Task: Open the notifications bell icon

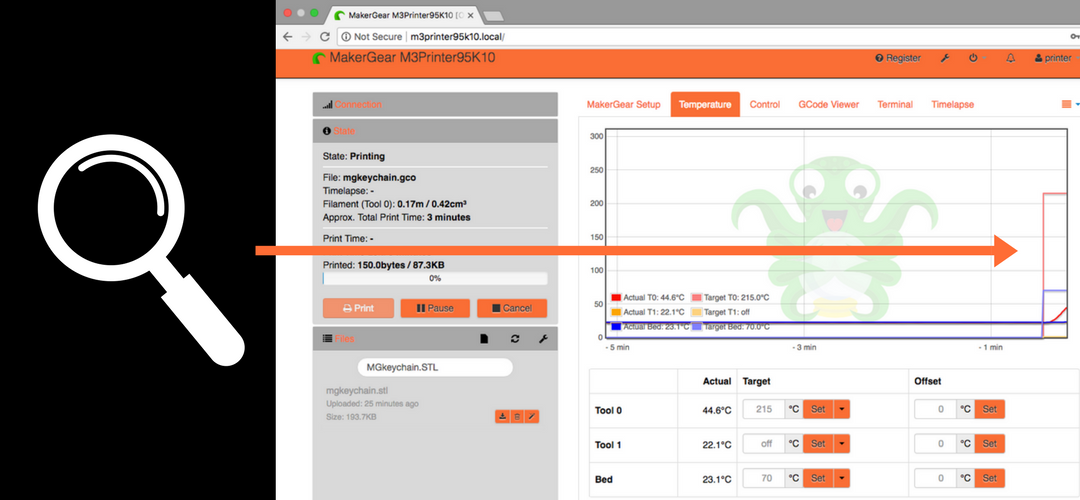Action: pyautogui.click(x=1010, y=58)
